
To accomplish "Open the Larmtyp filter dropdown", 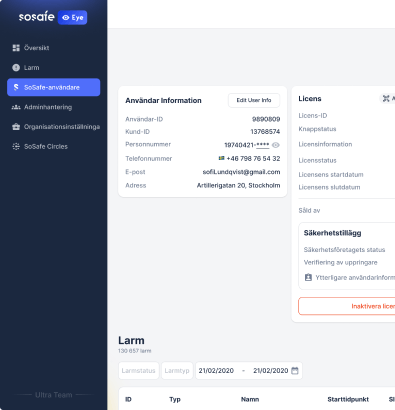I will pos(177,370).
